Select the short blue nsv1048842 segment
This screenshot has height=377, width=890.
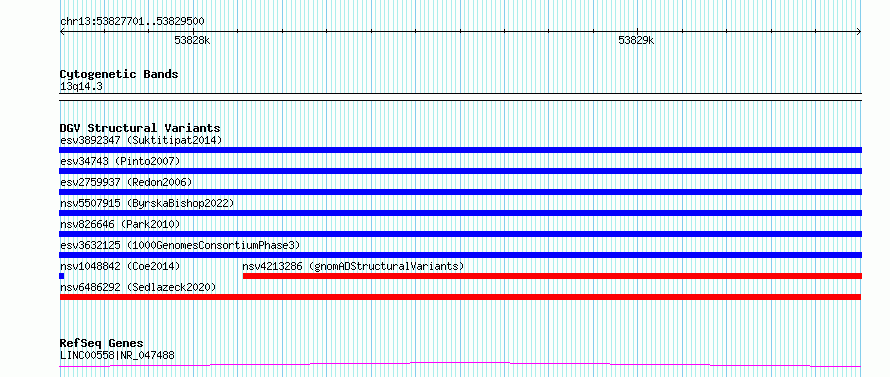pyautogui.click(x=61, y=276)
